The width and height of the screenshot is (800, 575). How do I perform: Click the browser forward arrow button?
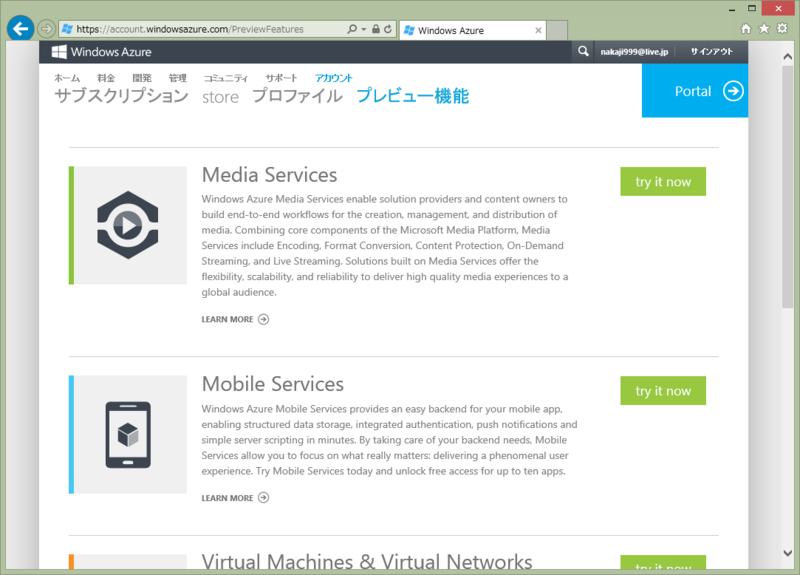[46, 29]
